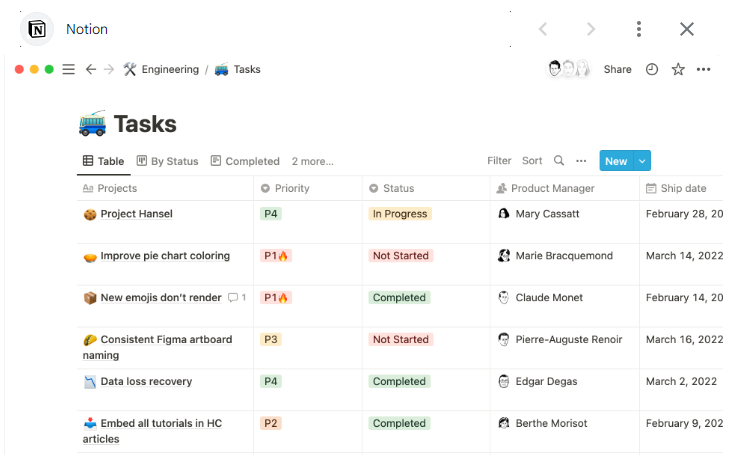Switch to By Status view tab
Image resolution: width=739 pixels, height=455 pixels.
167,161
